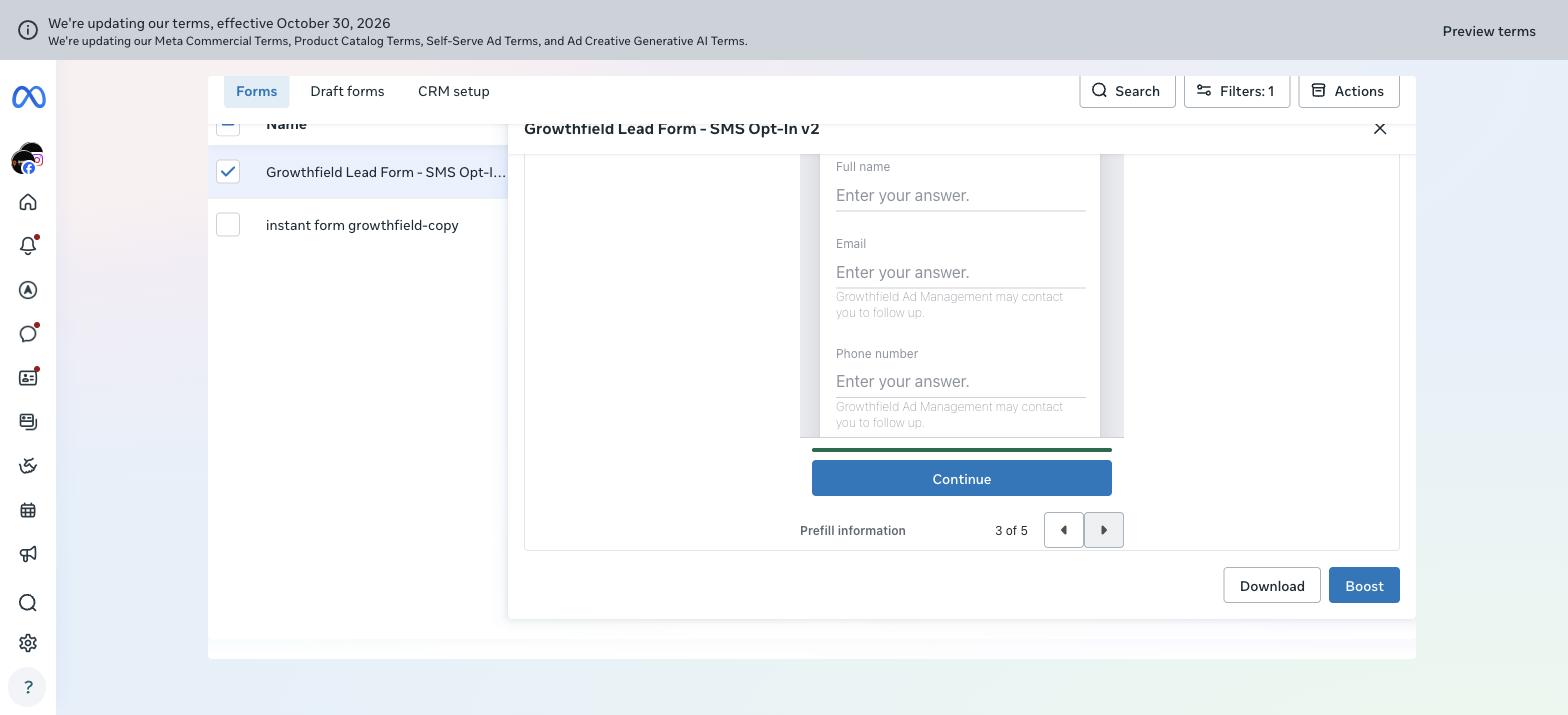The width and height of the screenshot is (1568, 715).
Task: Open the contact card icon
Action: point(28,378)
